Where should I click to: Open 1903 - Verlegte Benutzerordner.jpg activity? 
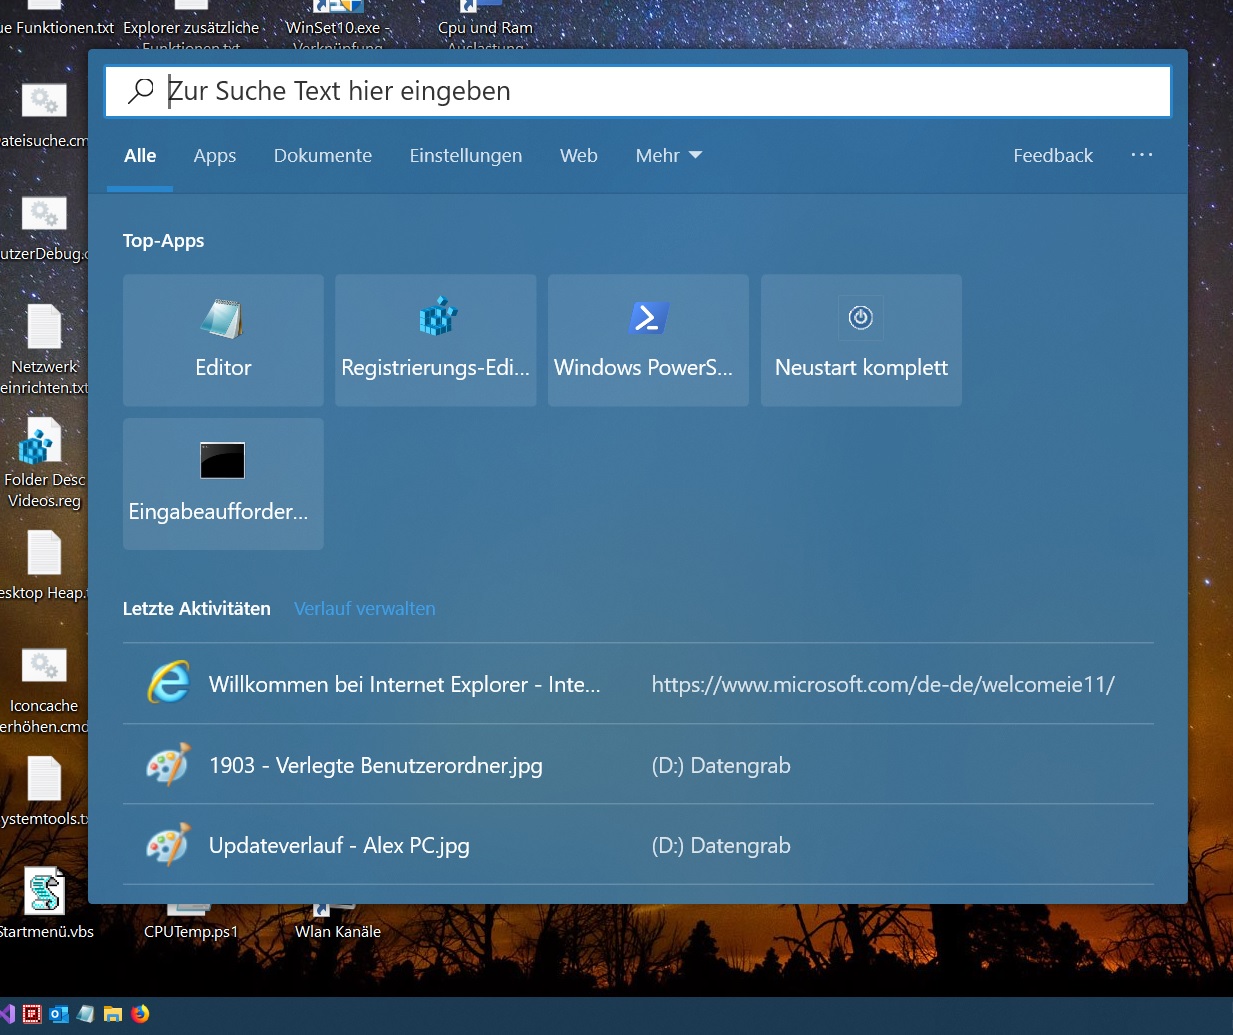click(x=638, y=764)
